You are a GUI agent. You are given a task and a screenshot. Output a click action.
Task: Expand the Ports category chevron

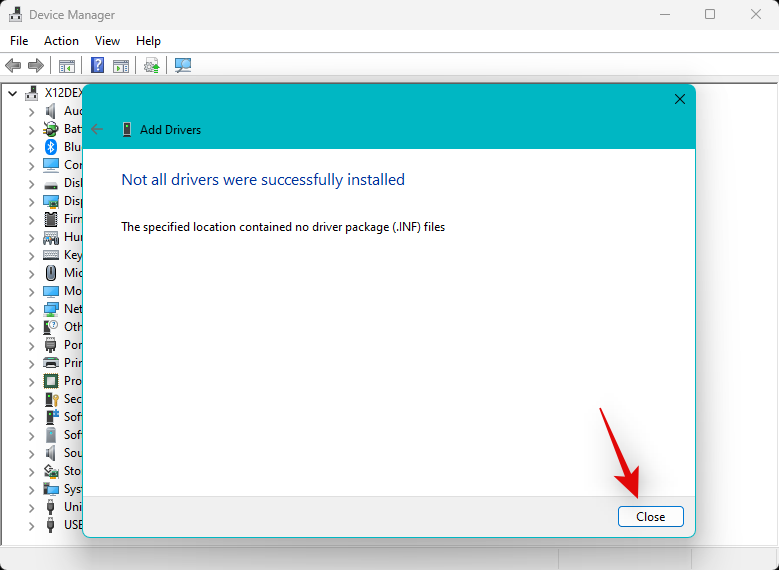coord(31,345)
